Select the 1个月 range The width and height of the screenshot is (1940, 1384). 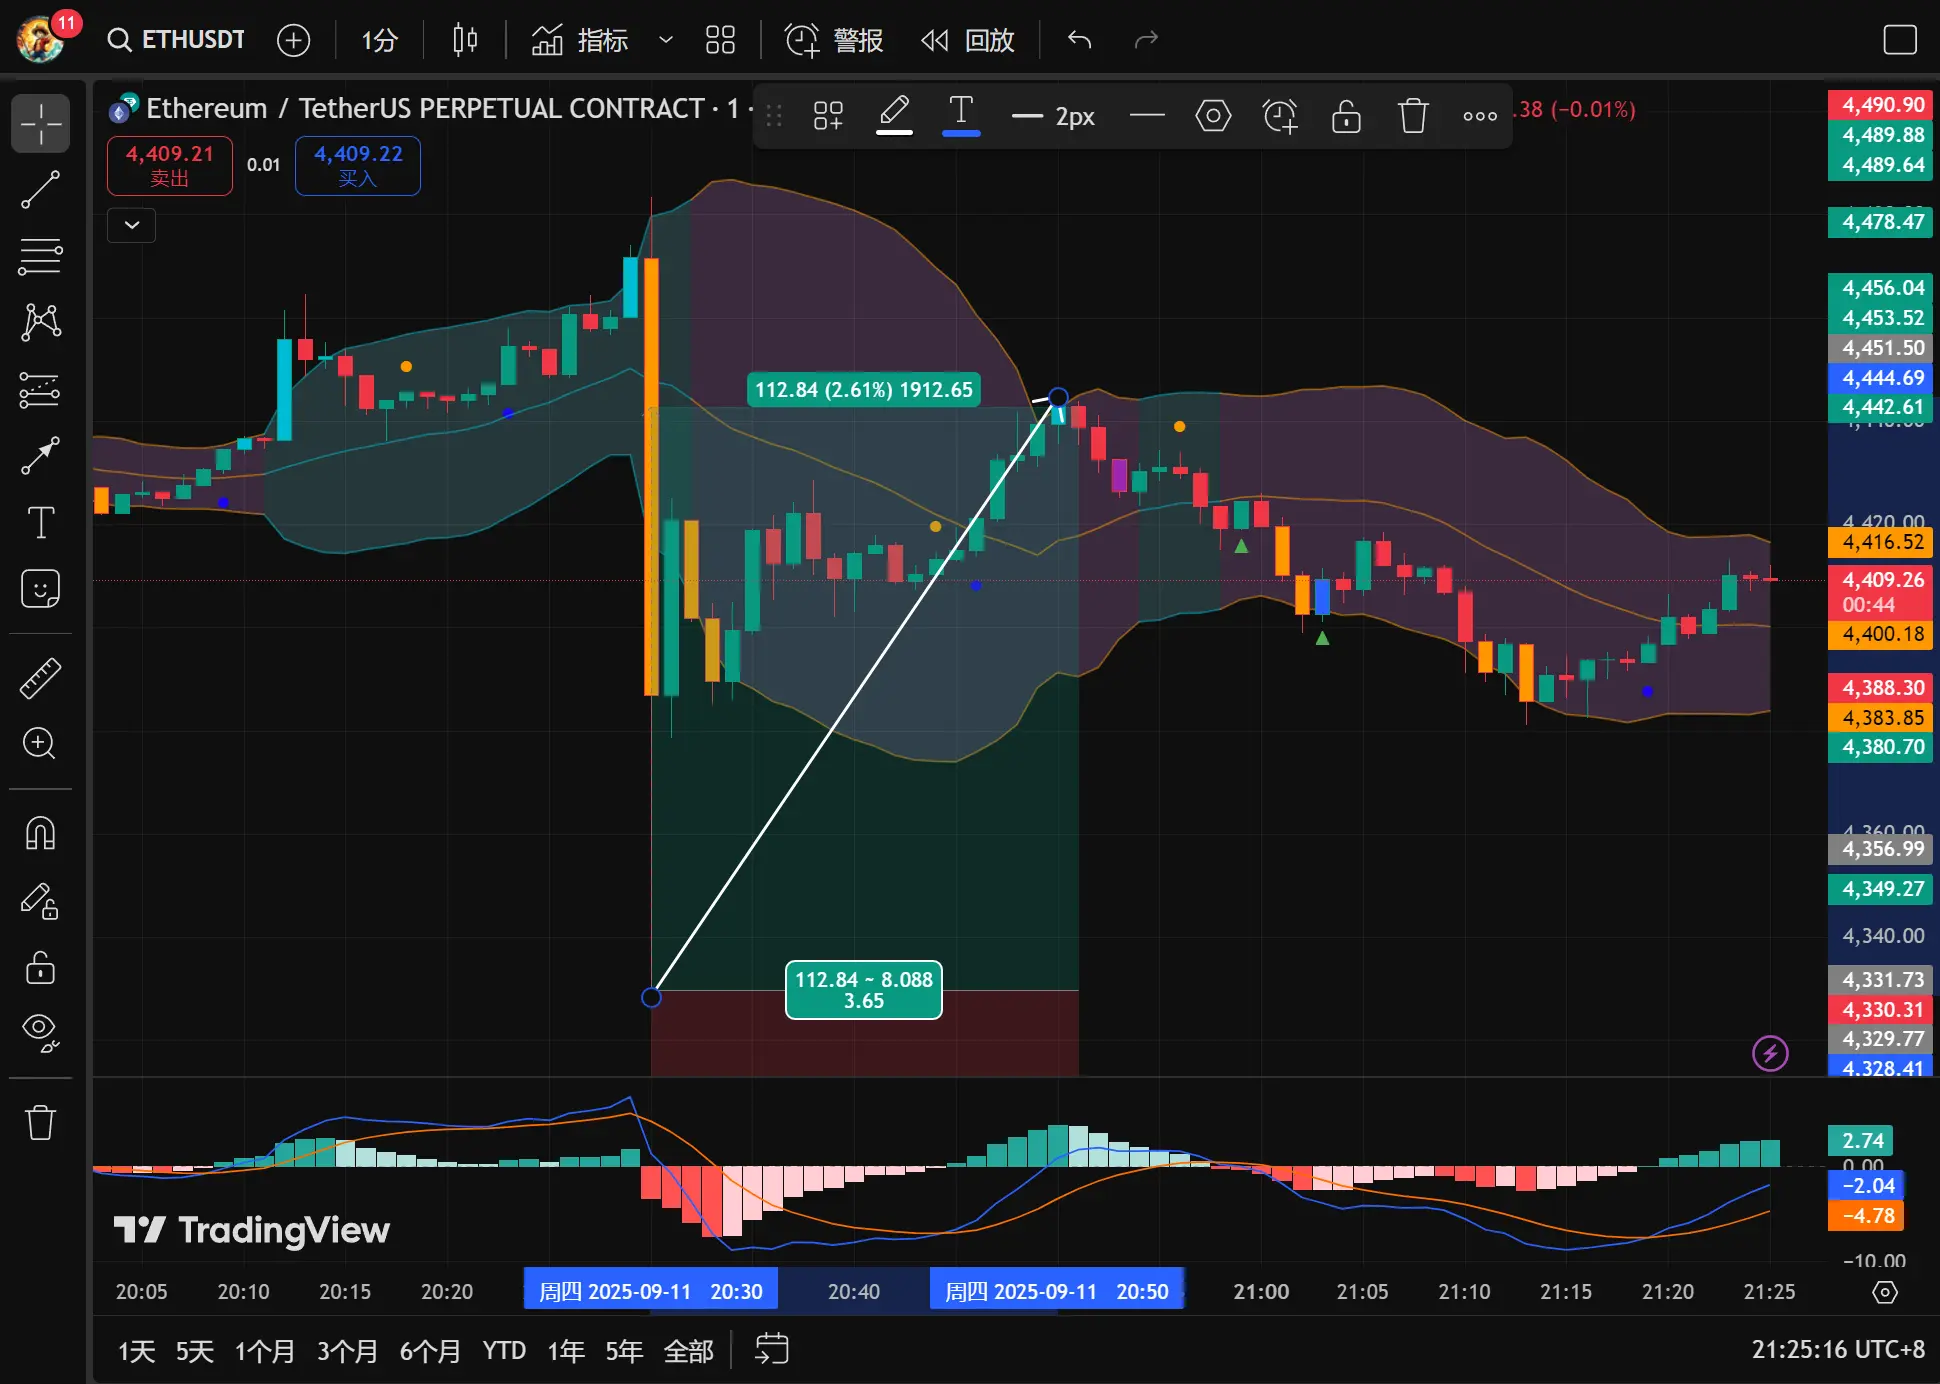coord(265,1351)
